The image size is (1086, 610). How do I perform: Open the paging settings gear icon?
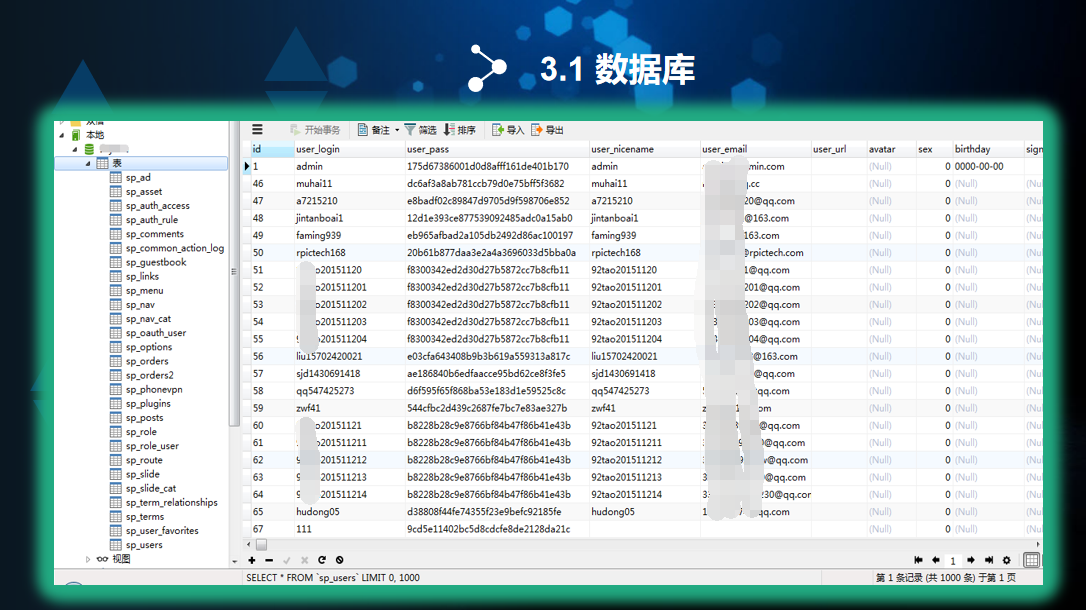tap(1007, 561)
